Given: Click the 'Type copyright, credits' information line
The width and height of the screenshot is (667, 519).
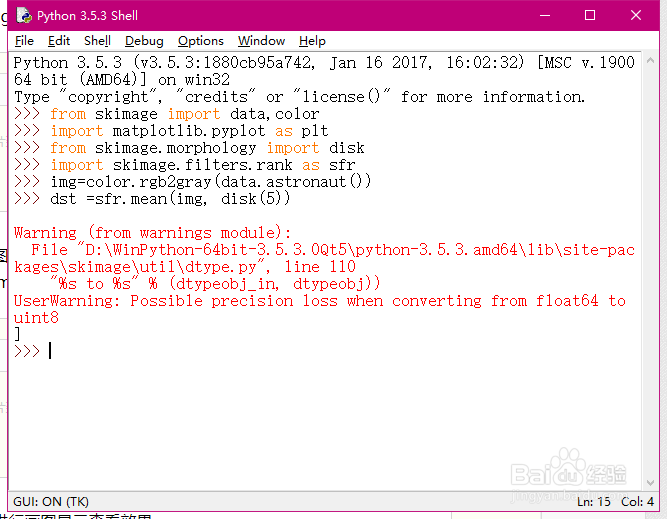Looking at the screenshot, I should click(299, 97).
